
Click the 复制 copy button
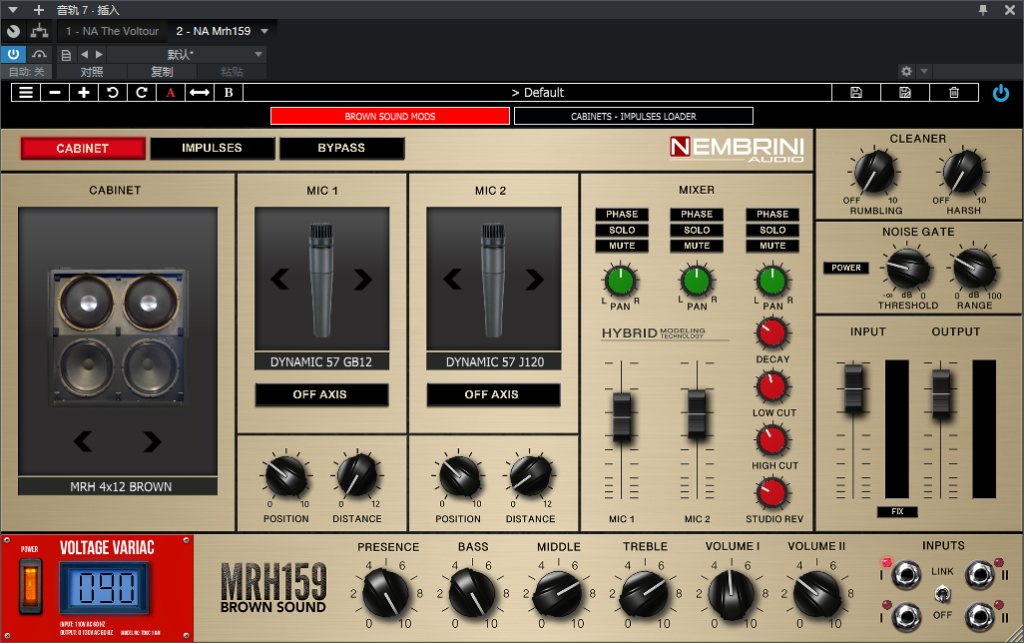pyautogui.click(x=162, y=72)
